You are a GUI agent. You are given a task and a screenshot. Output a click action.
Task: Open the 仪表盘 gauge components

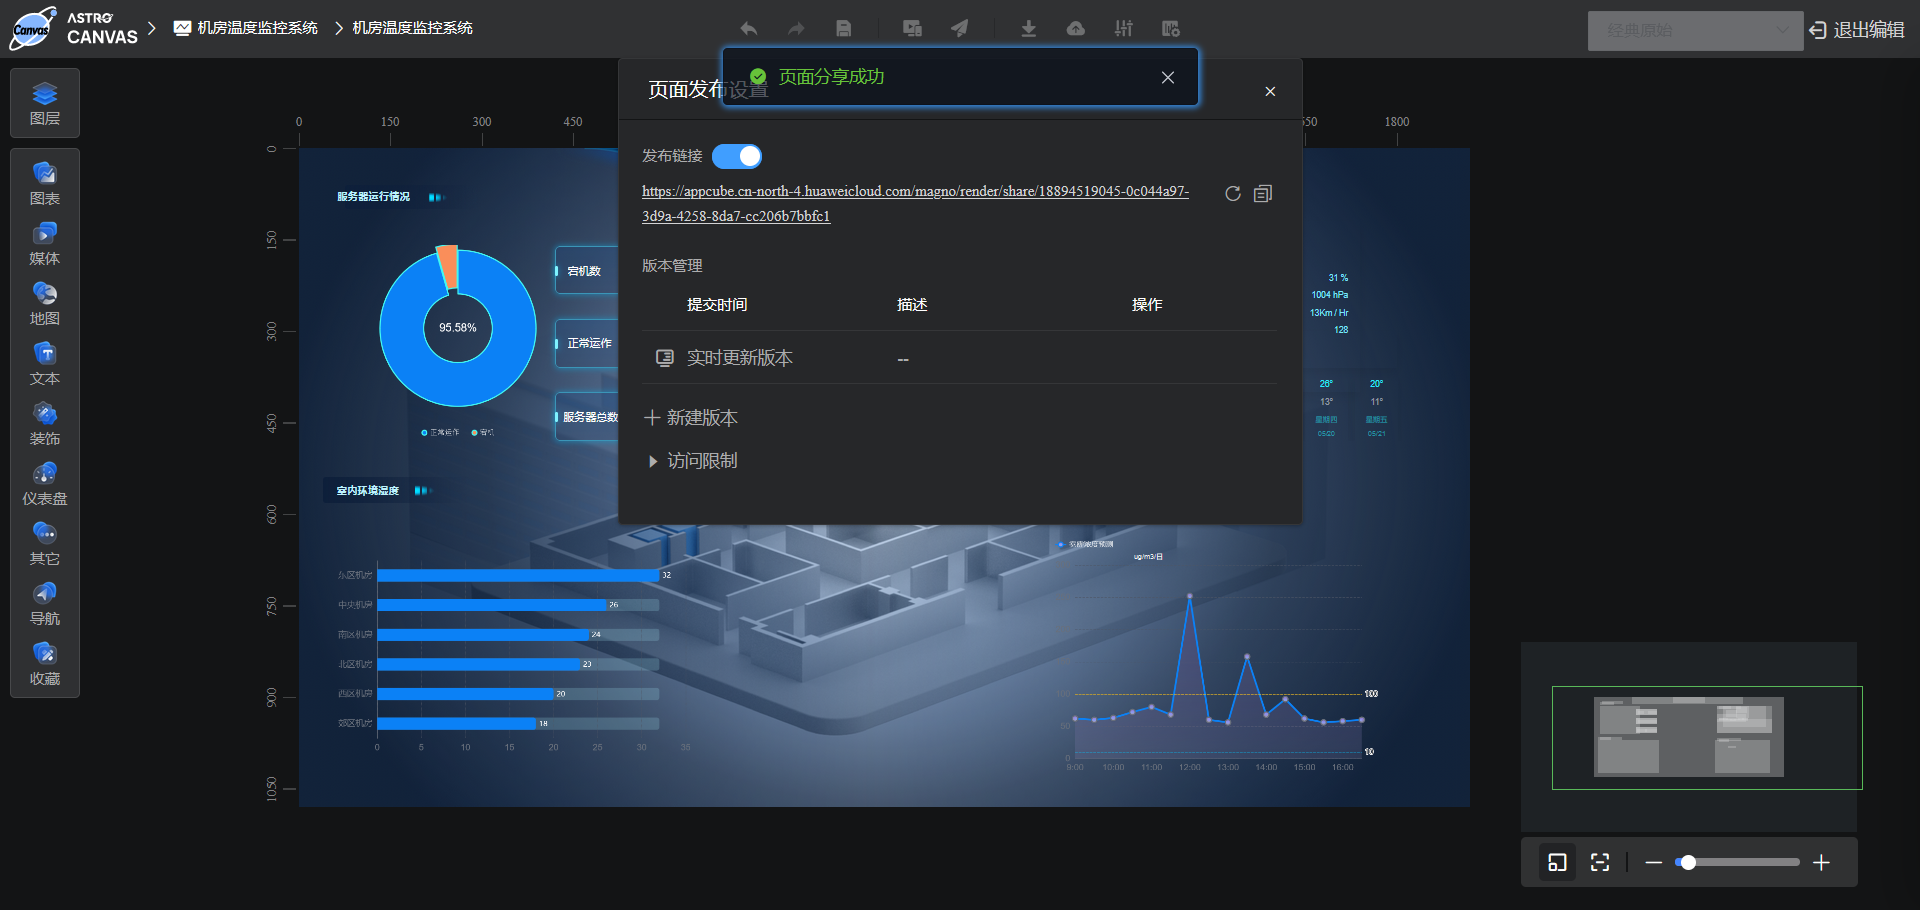[x=45, y=484]
